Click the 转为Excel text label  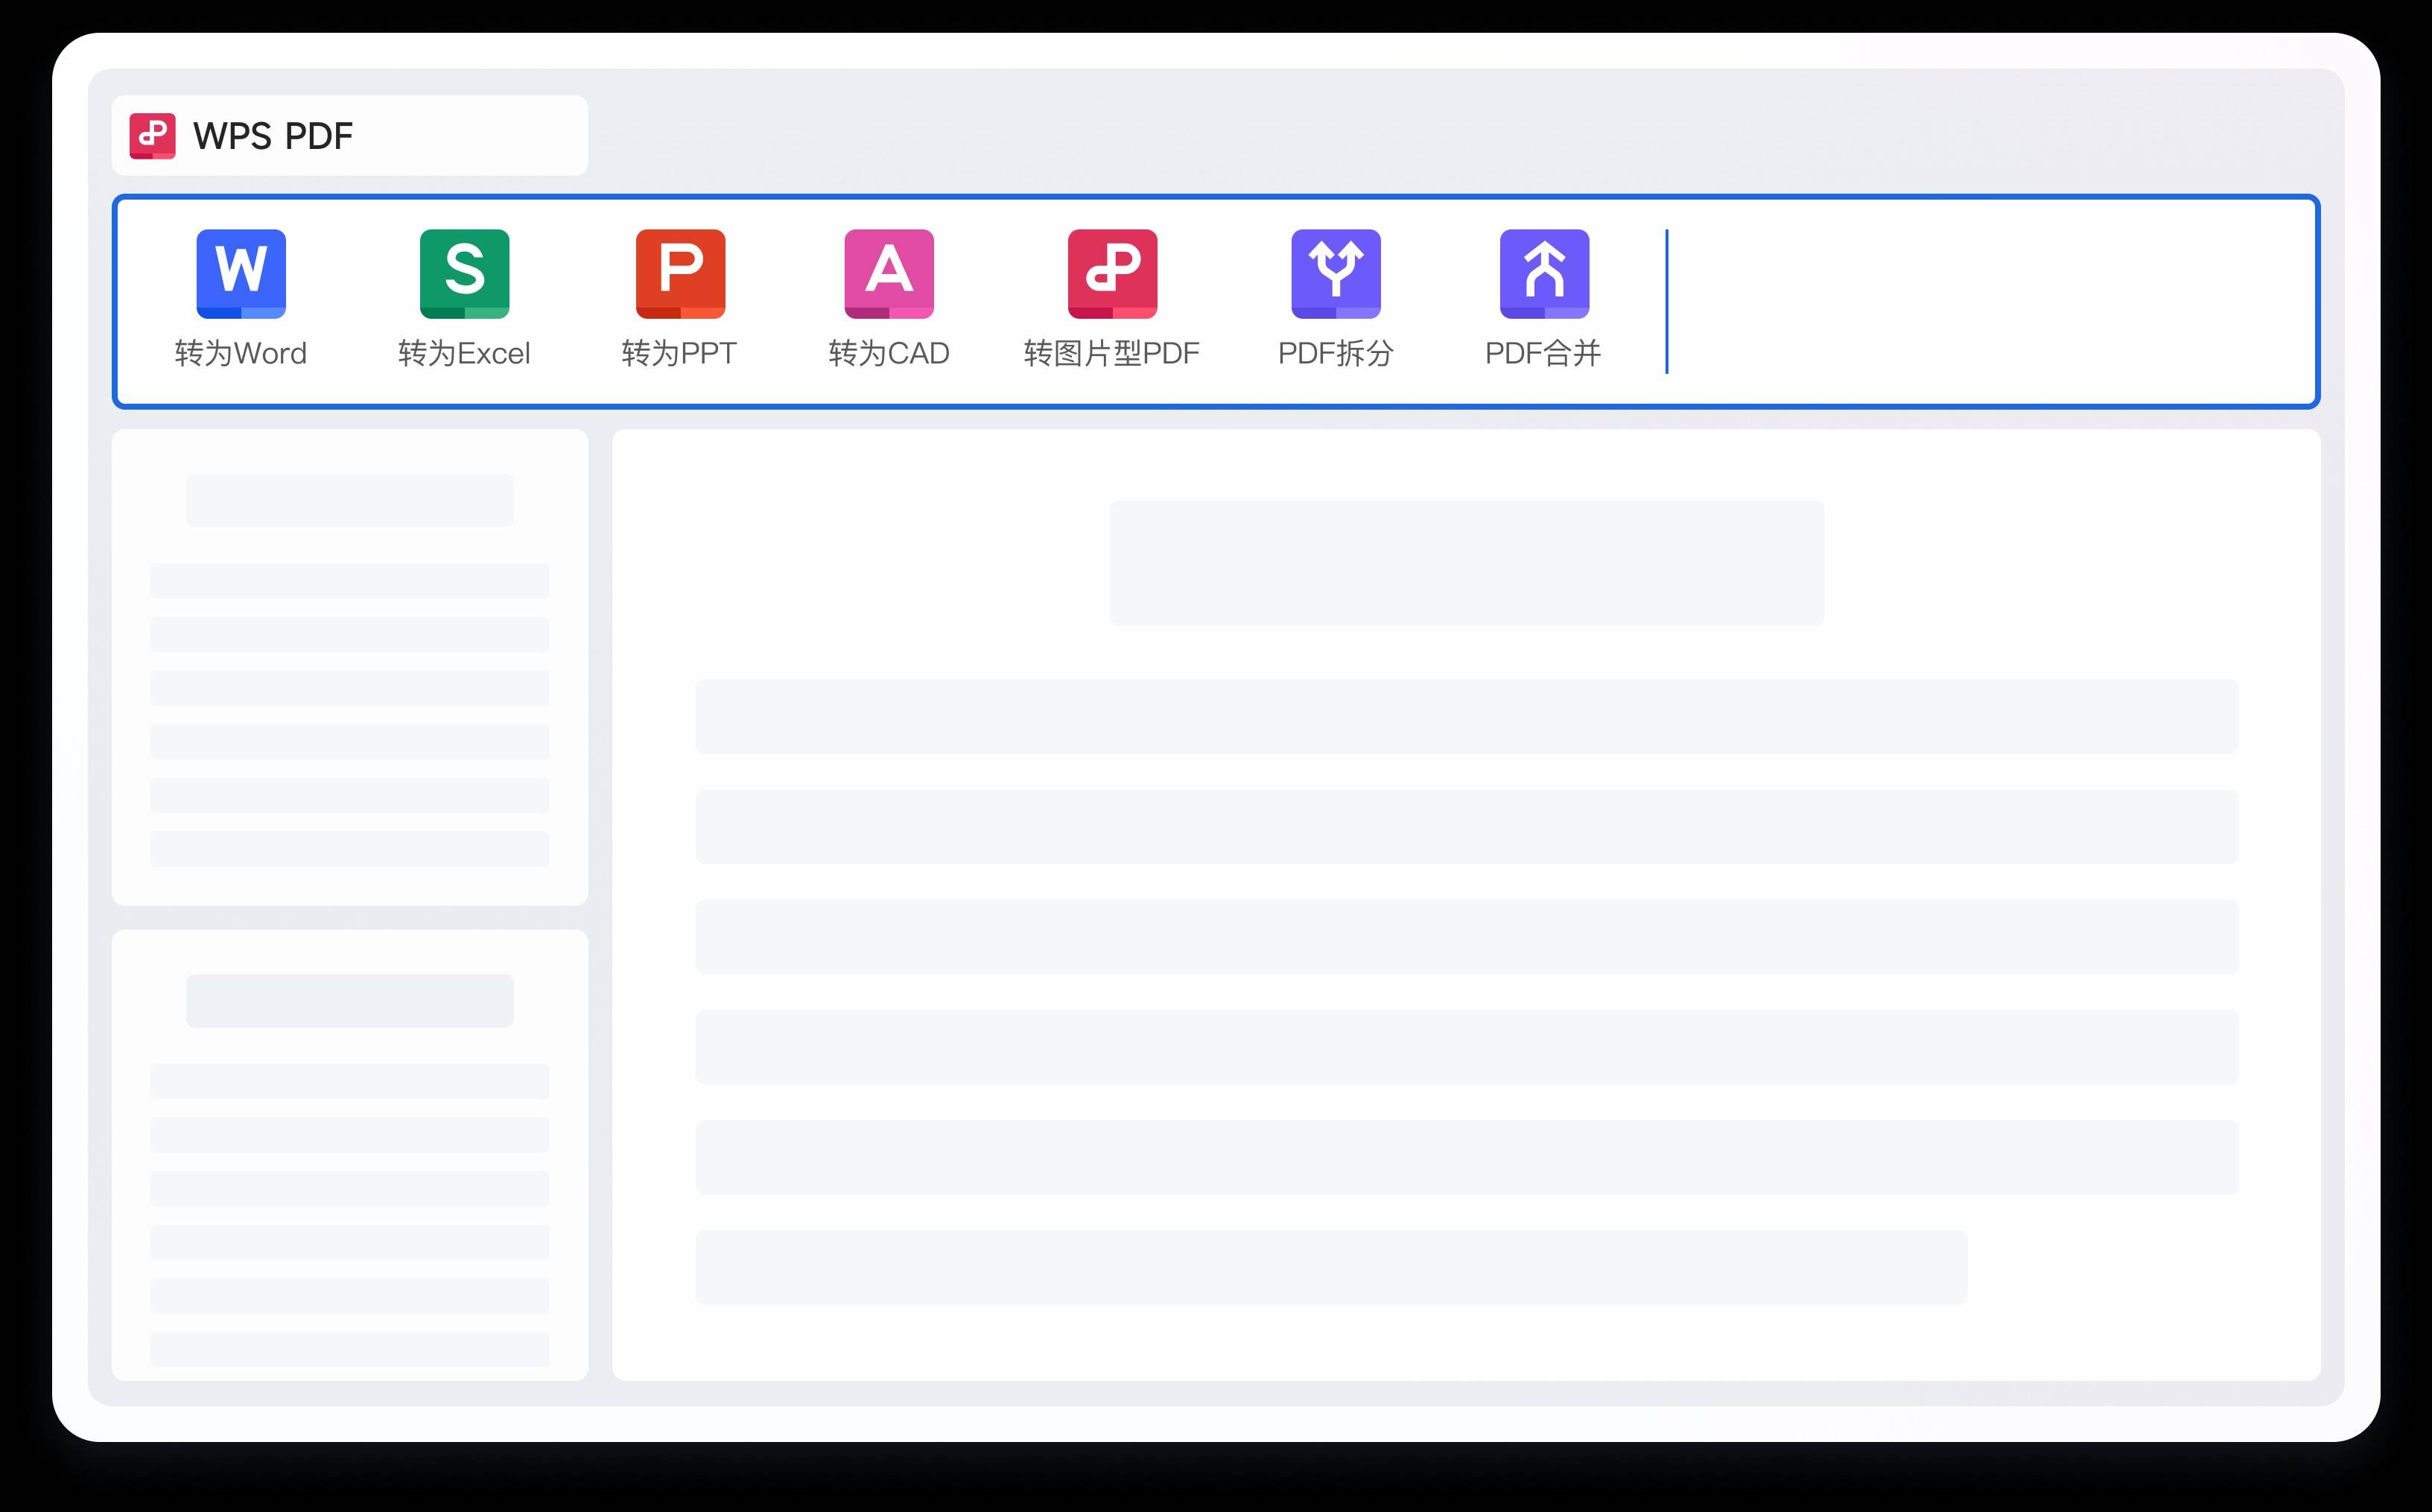(x=464, y=353)
